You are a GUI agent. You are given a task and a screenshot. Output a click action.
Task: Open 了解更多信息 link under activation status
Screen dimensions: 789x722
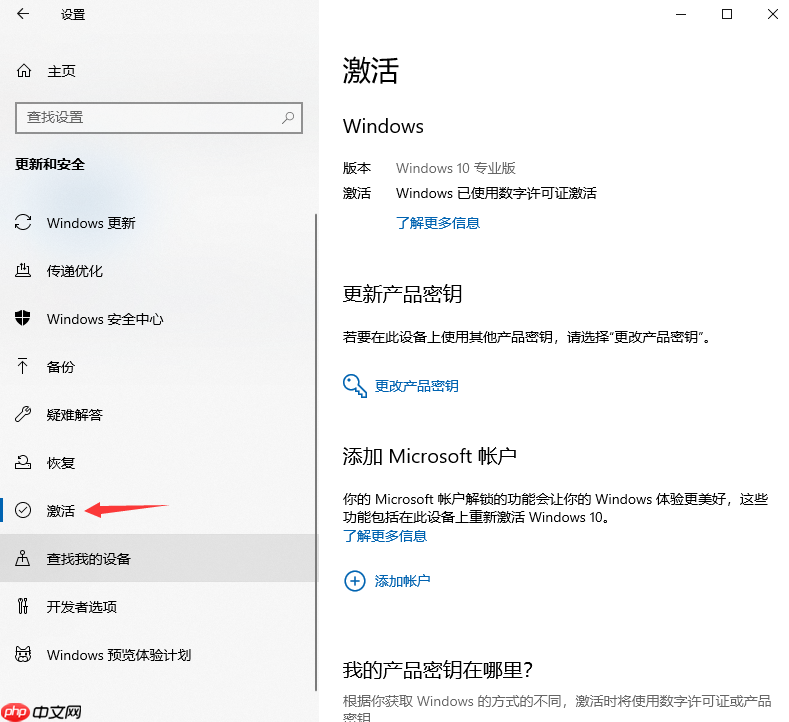438,223
